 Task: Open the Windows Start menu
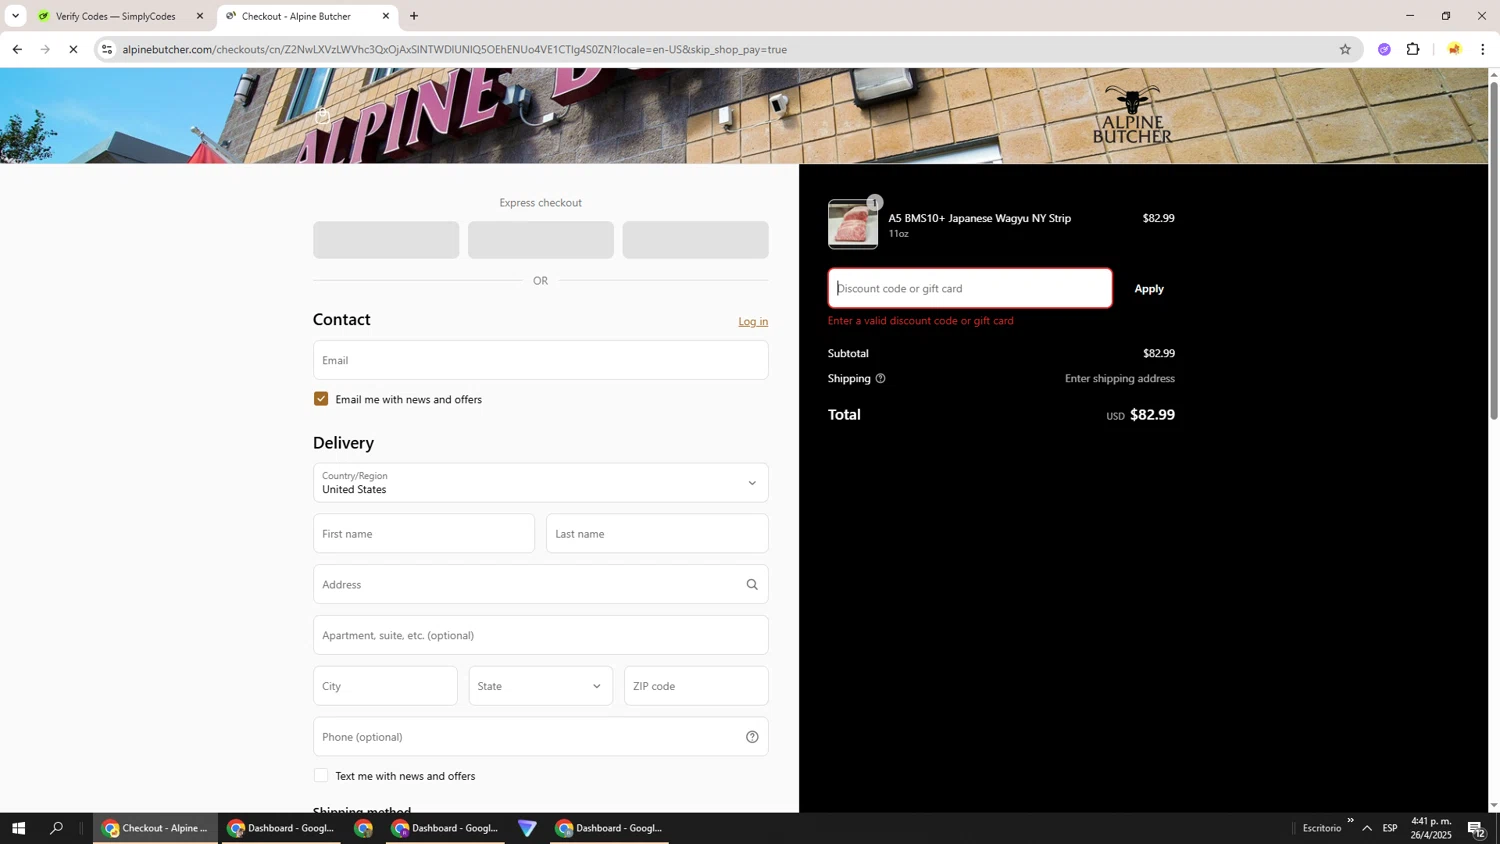tap(17, 828)
